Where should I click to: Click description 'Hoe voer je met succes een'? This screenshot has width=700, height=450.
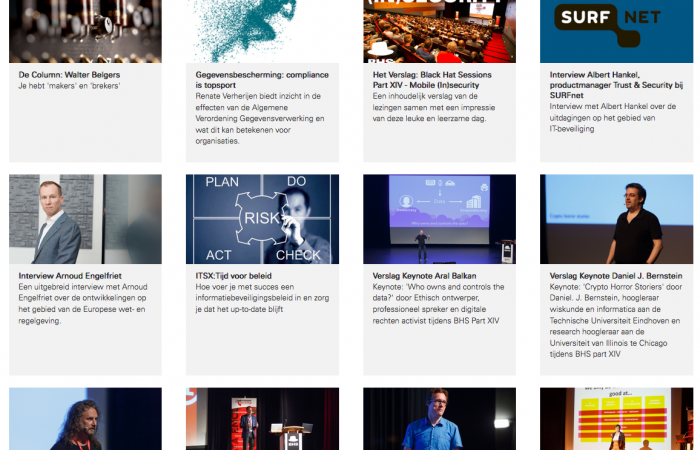click(262, 298)
